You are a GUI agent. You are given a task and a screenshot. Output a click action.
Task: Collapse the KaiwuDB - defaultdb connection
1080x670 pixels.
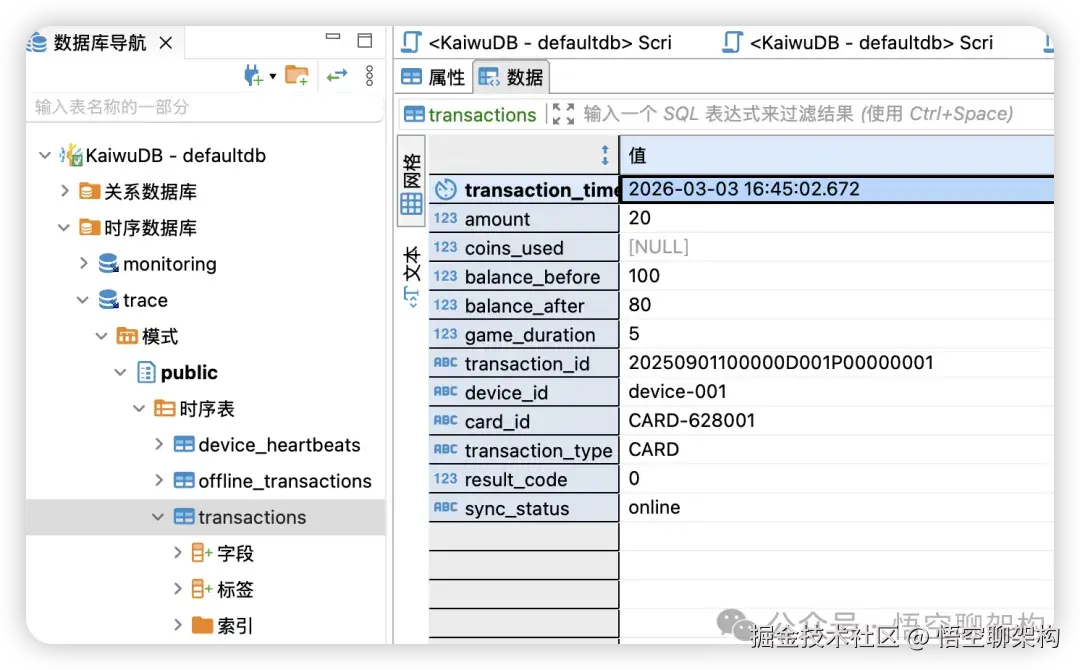[x=44, y=155]
